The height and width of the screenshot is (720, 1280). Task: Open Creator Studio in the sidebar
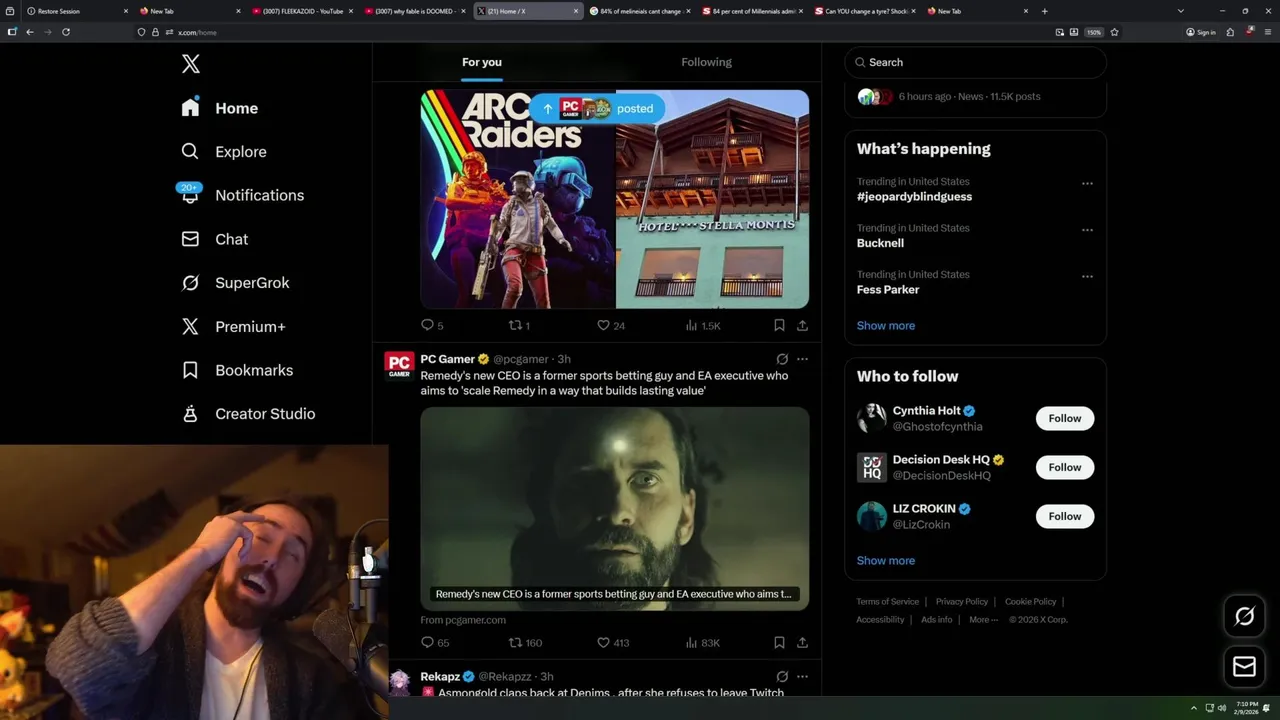[248, 414]
